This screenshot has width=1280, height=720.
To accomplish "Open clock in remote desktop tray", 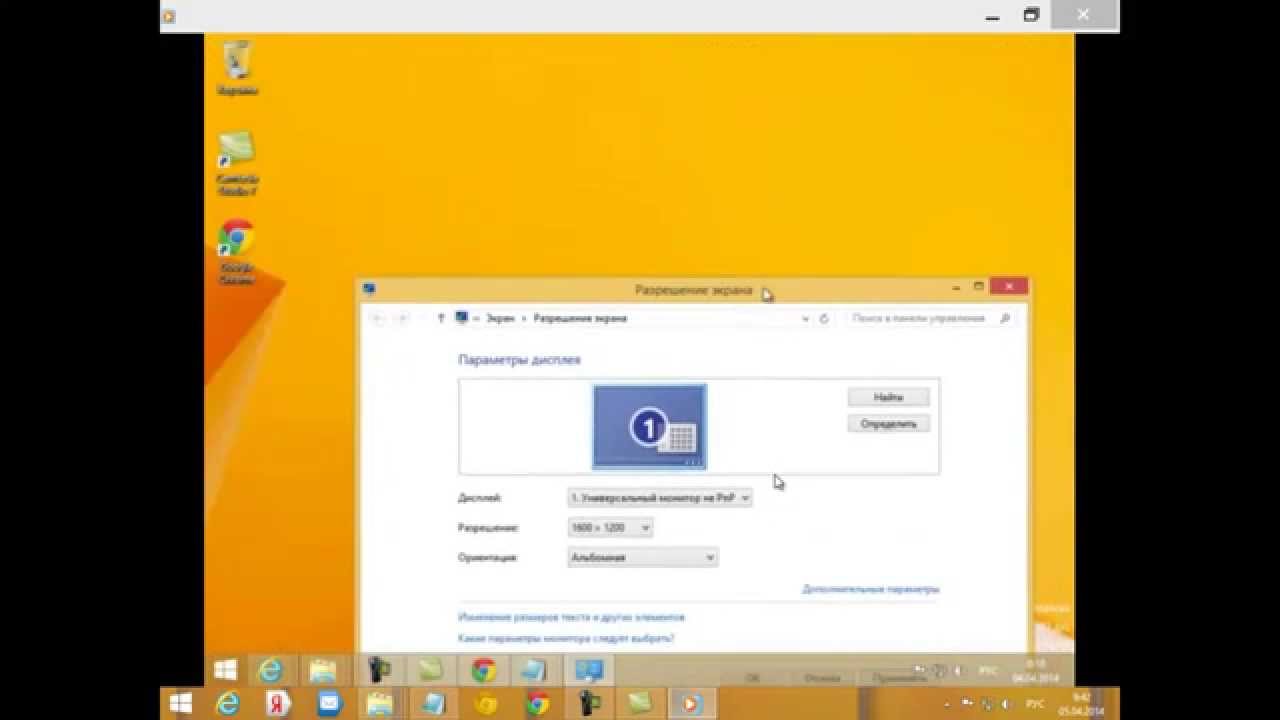I will [1035, 670].
